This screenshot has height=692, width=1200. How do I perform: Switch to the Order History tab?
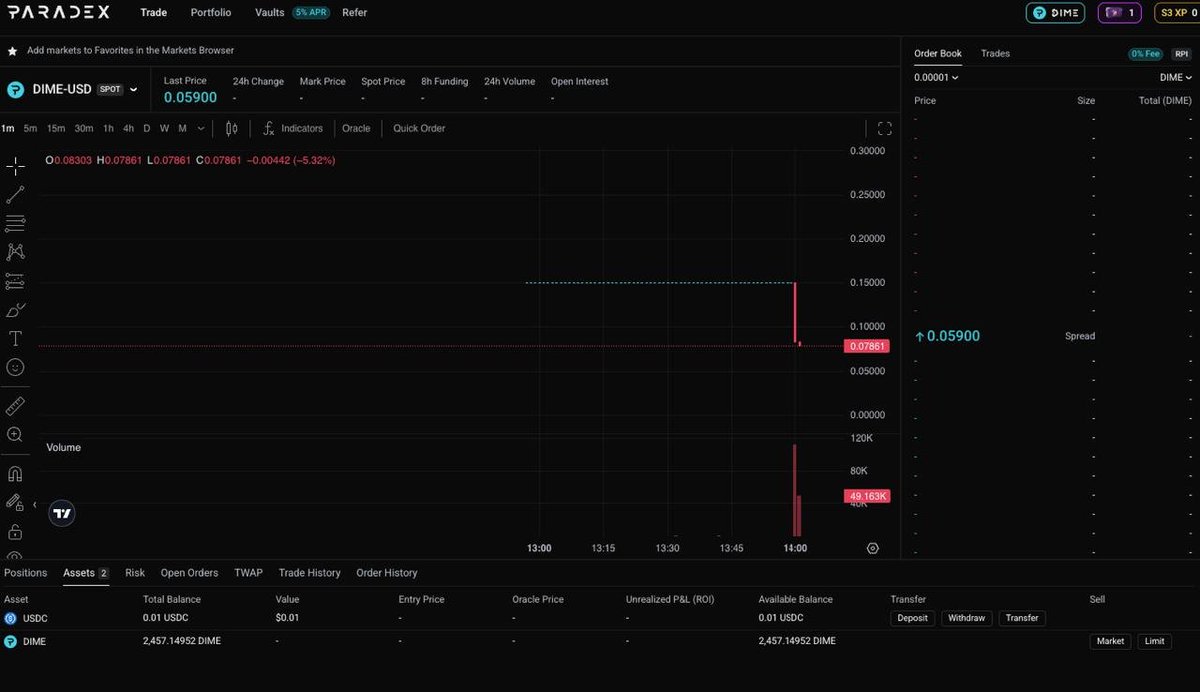386,573
